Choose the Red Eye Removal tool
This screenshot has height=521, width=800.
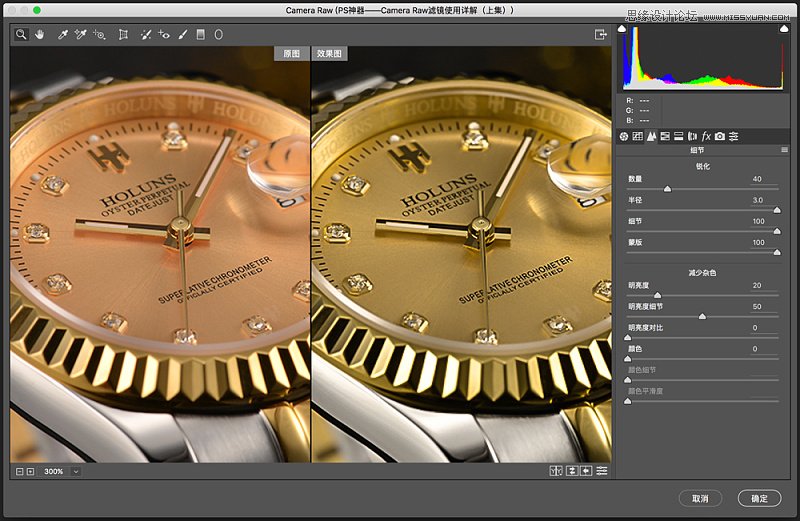pos(165,34)
